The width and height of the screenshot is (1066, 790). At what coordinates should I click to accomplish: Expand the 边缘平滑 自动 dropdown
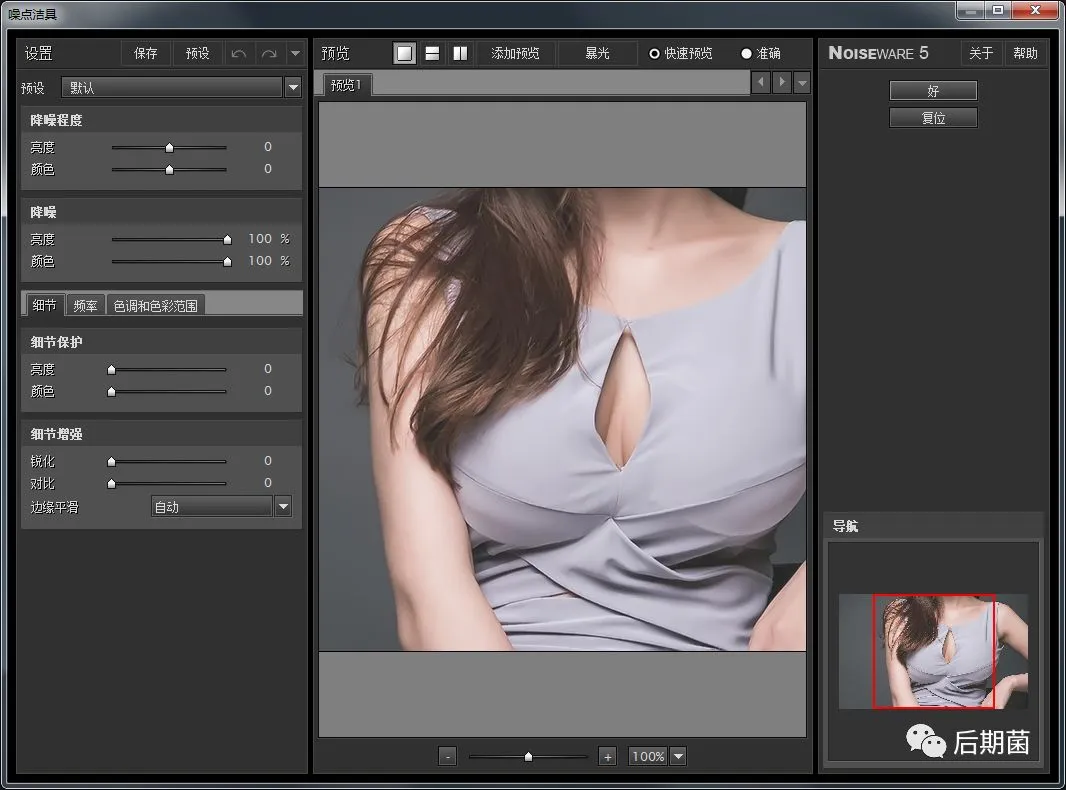pyautogui.click(x=283, y=507)
